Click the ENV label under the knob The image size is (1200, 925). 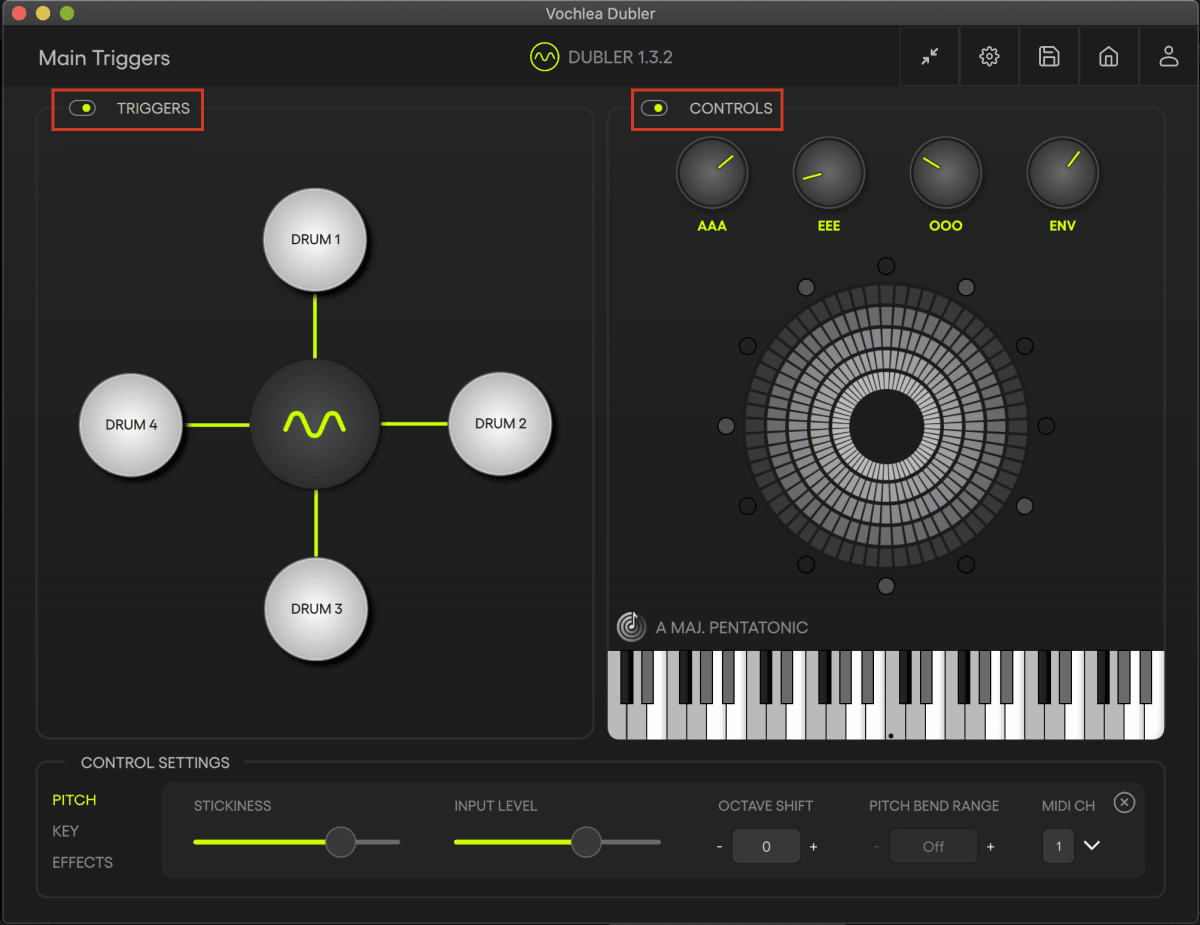(1062, 226)
